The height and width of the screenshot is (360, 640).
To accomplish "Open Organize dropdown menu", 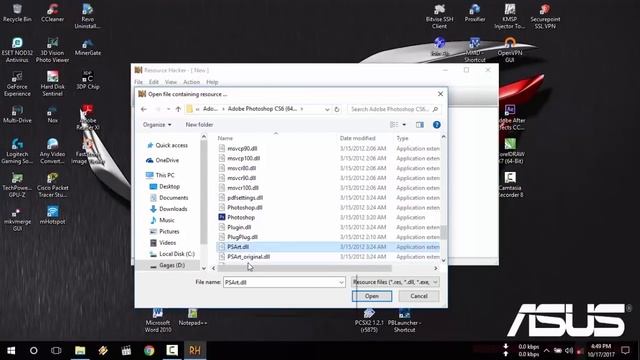I will (x=157, y=124).
